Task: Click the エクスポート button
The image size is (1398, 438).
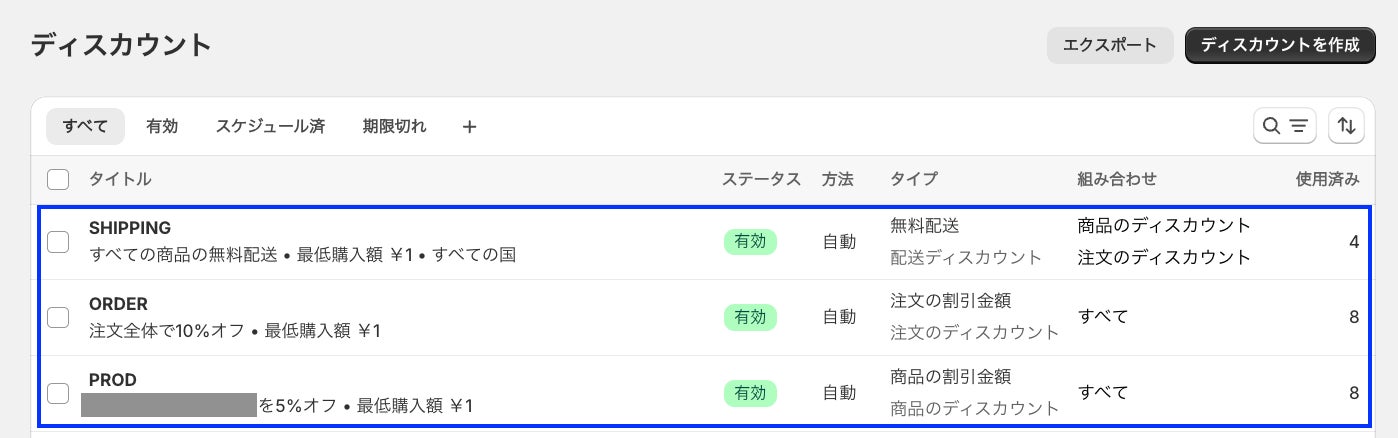Action: pos(1109,45)
